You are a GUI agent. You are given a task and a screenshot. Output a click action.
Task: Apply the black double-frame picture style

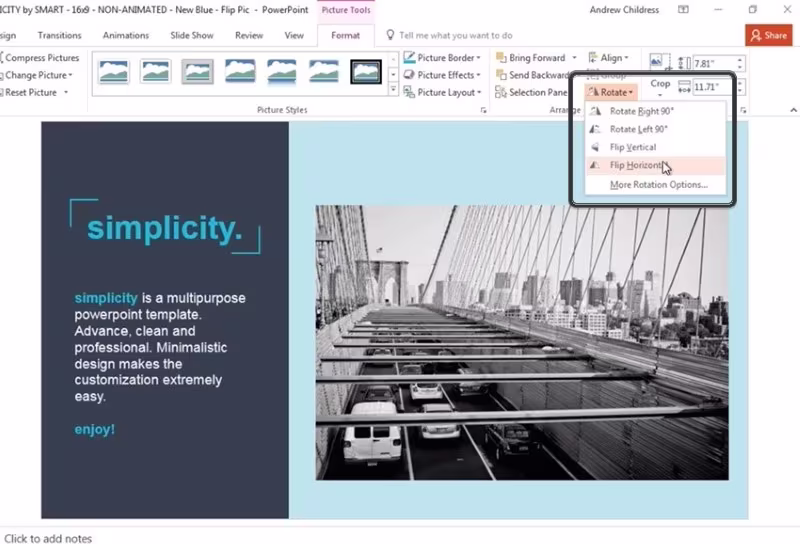(x=366, y=71)
